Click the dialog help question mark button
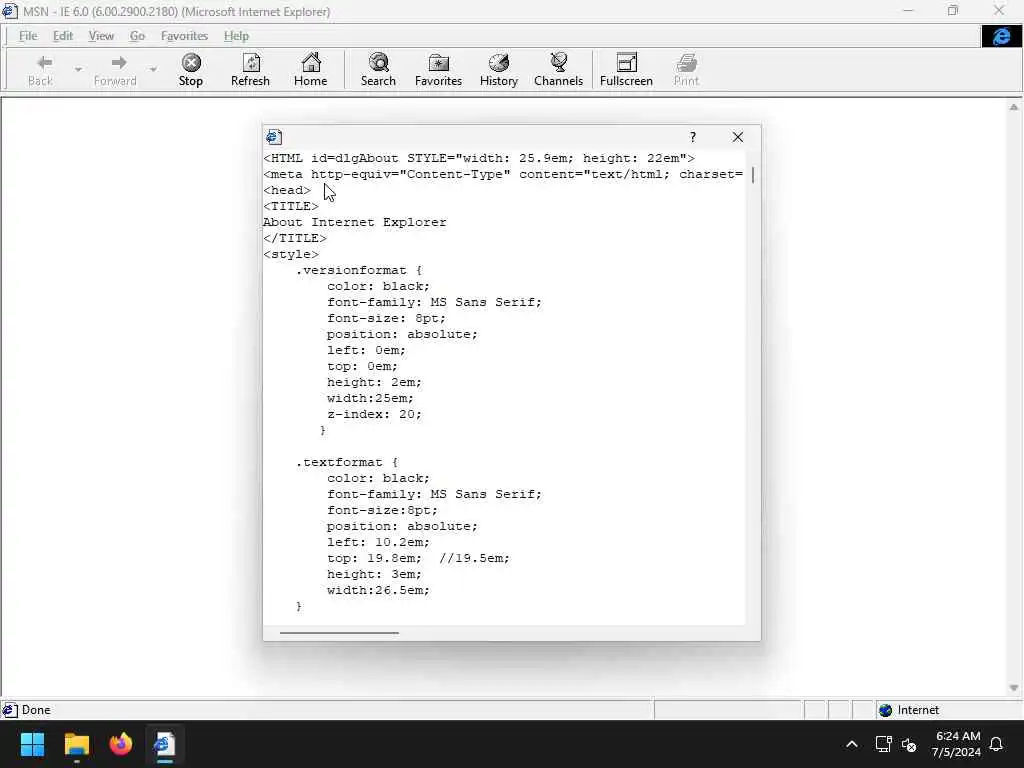Viewport: 1024px width, 768px height. click(x=693, y=137)
